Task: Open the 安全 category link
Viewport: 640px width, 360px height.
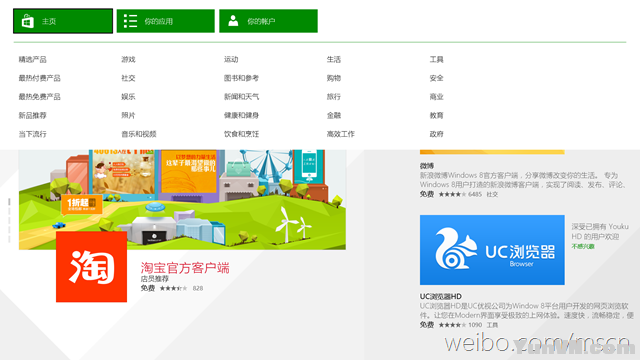Action: click(x=436, y=78)
